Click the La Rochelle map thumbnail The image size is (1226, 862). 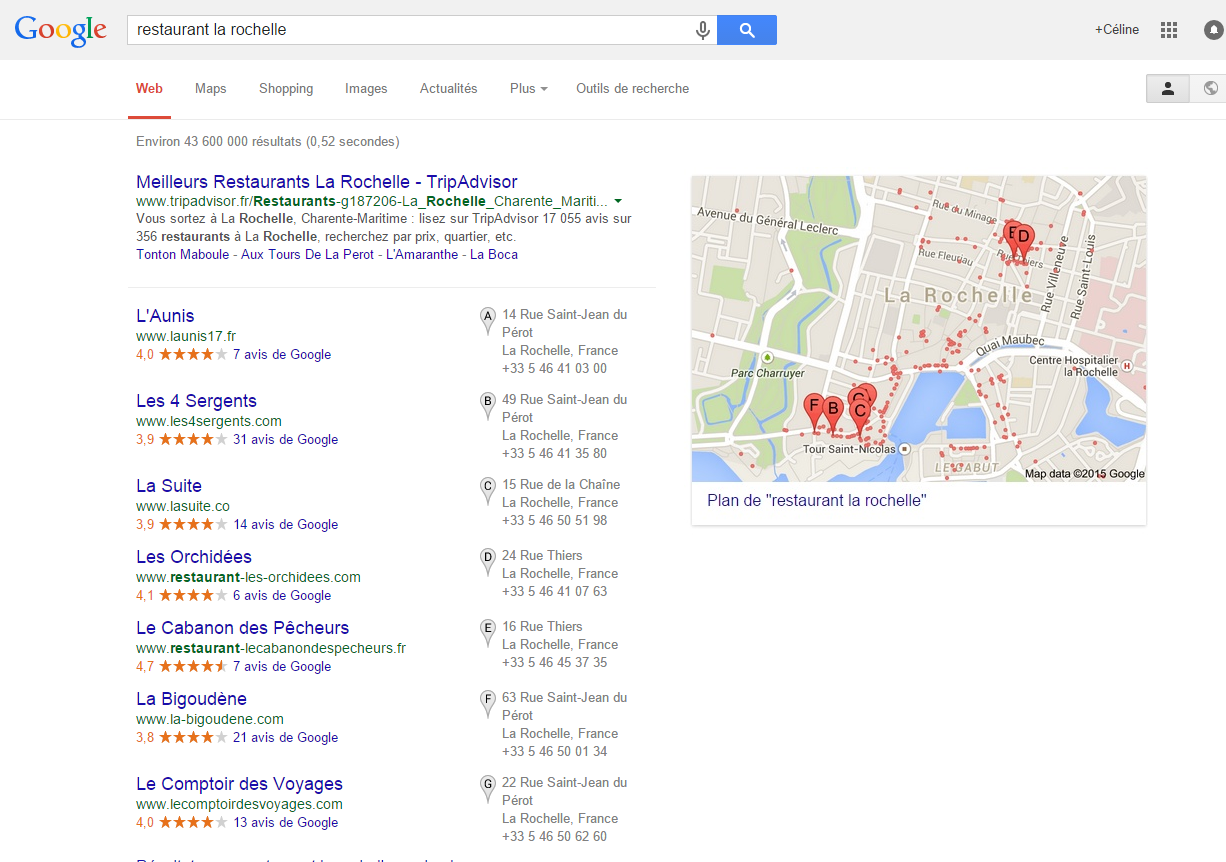tap(919, 329)
